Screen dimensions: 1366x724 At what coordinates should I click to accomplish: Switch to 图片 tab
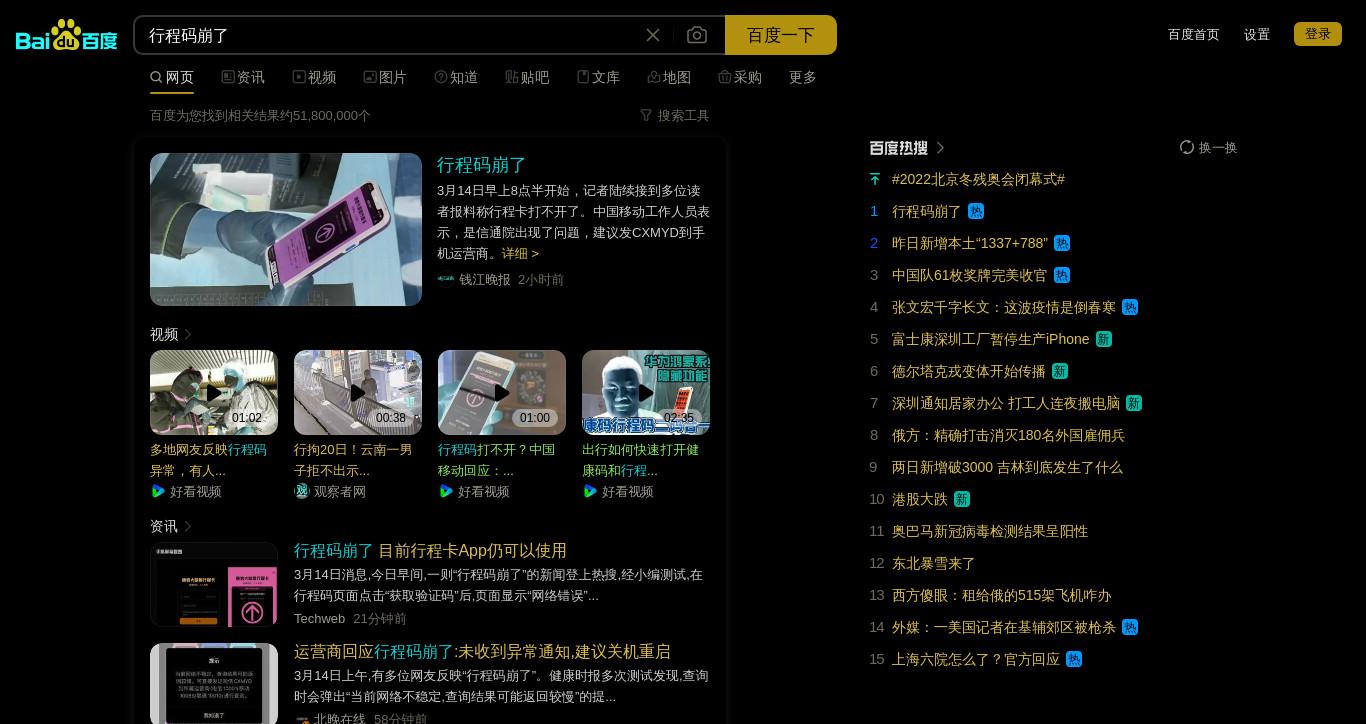click(x=385, y=77)
